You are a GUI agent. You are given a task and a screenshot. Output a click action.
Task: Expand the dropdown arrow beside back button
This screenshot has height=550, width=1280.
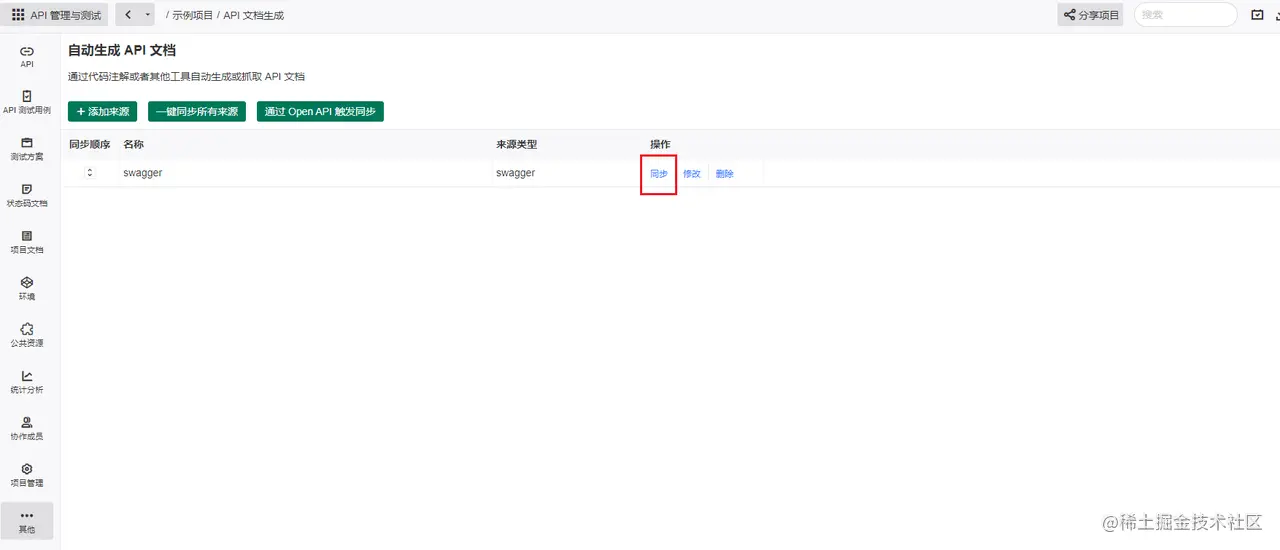click(149, 15)
